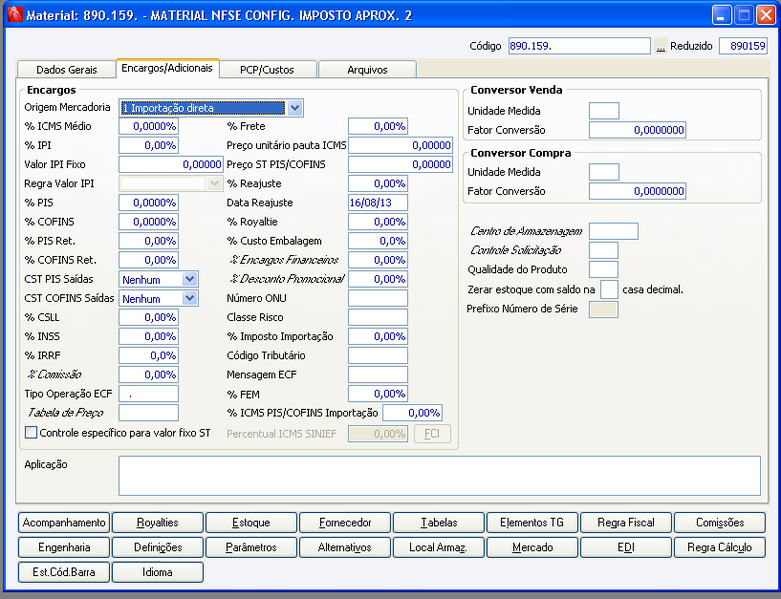Screen dimensions: 781x599
Task: Click the % Frete input field
Action: coord(377,126)
